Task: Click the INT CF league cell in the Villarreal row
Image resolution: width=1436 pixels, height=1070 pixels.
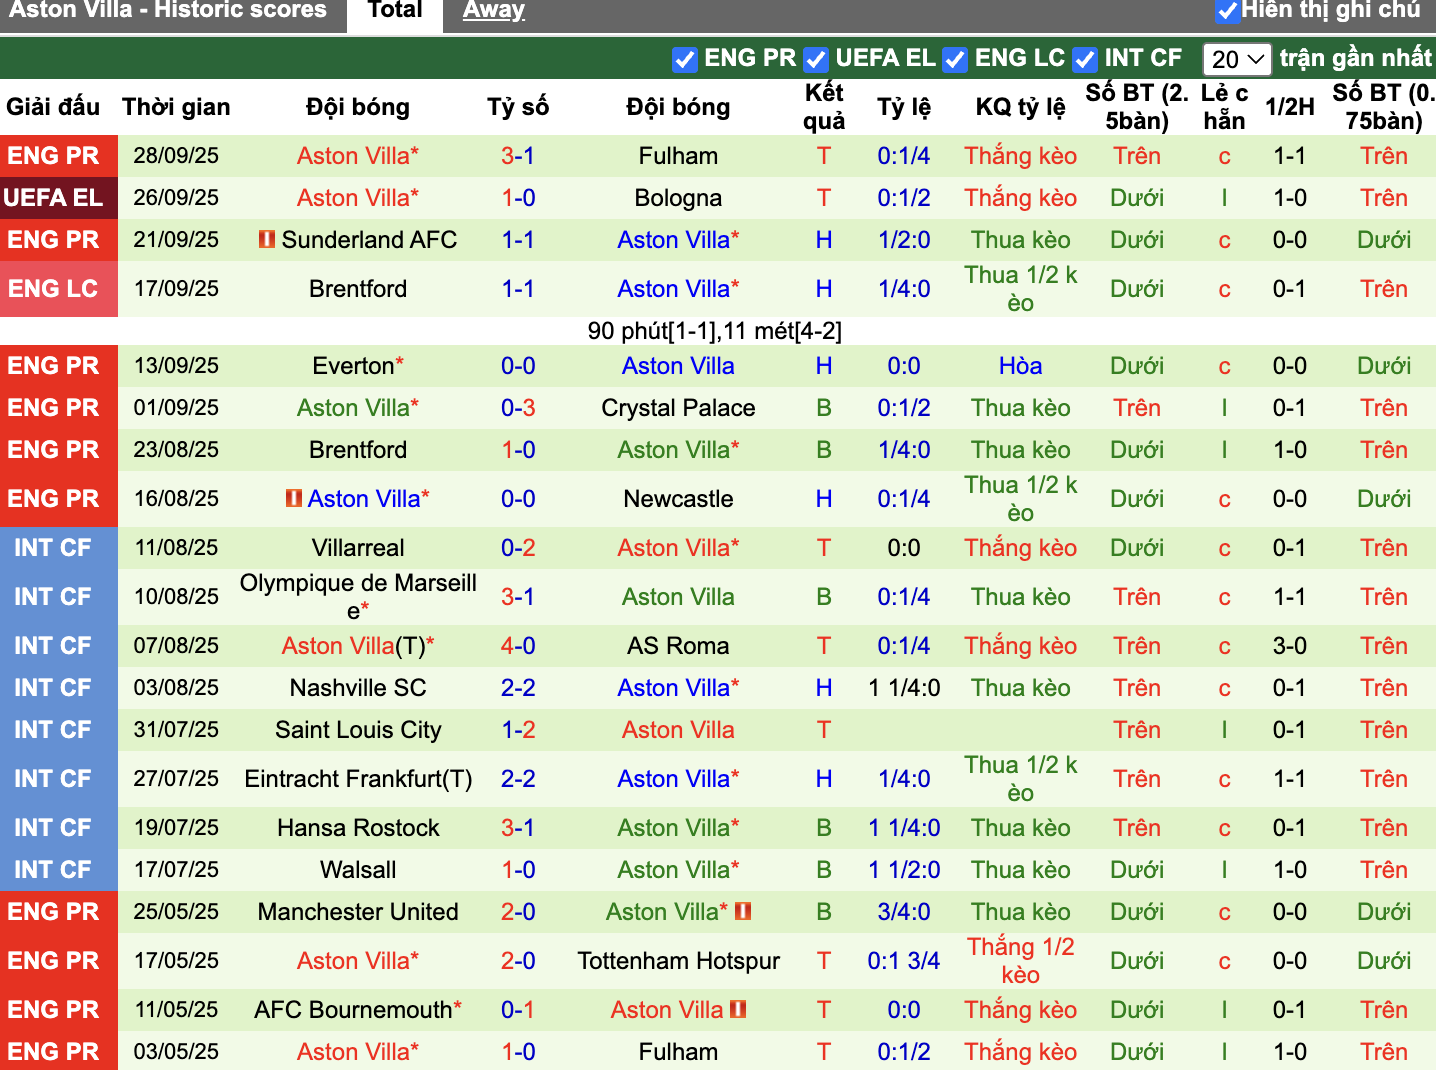Action: coord(59,548)
